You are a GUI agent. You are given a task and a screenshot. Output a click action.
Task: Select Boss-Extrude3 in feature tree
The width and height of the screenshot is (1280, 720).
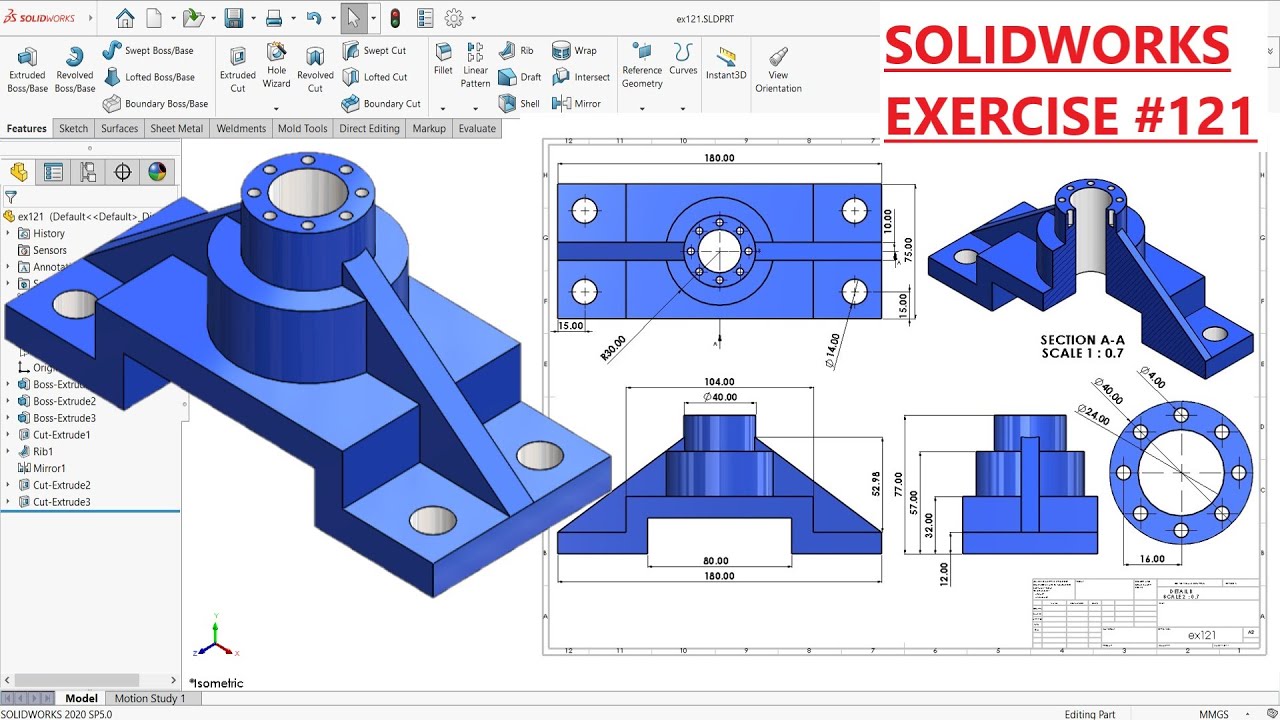pos(57,418)
